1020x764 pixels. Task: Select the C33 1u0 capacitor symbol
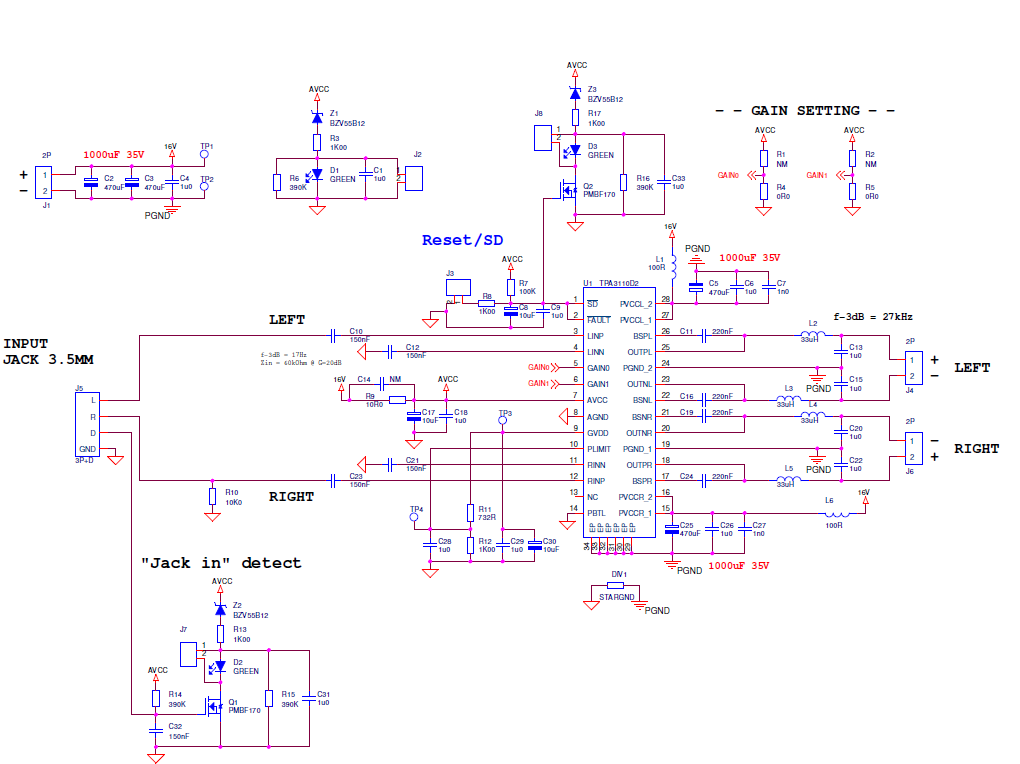664,182
